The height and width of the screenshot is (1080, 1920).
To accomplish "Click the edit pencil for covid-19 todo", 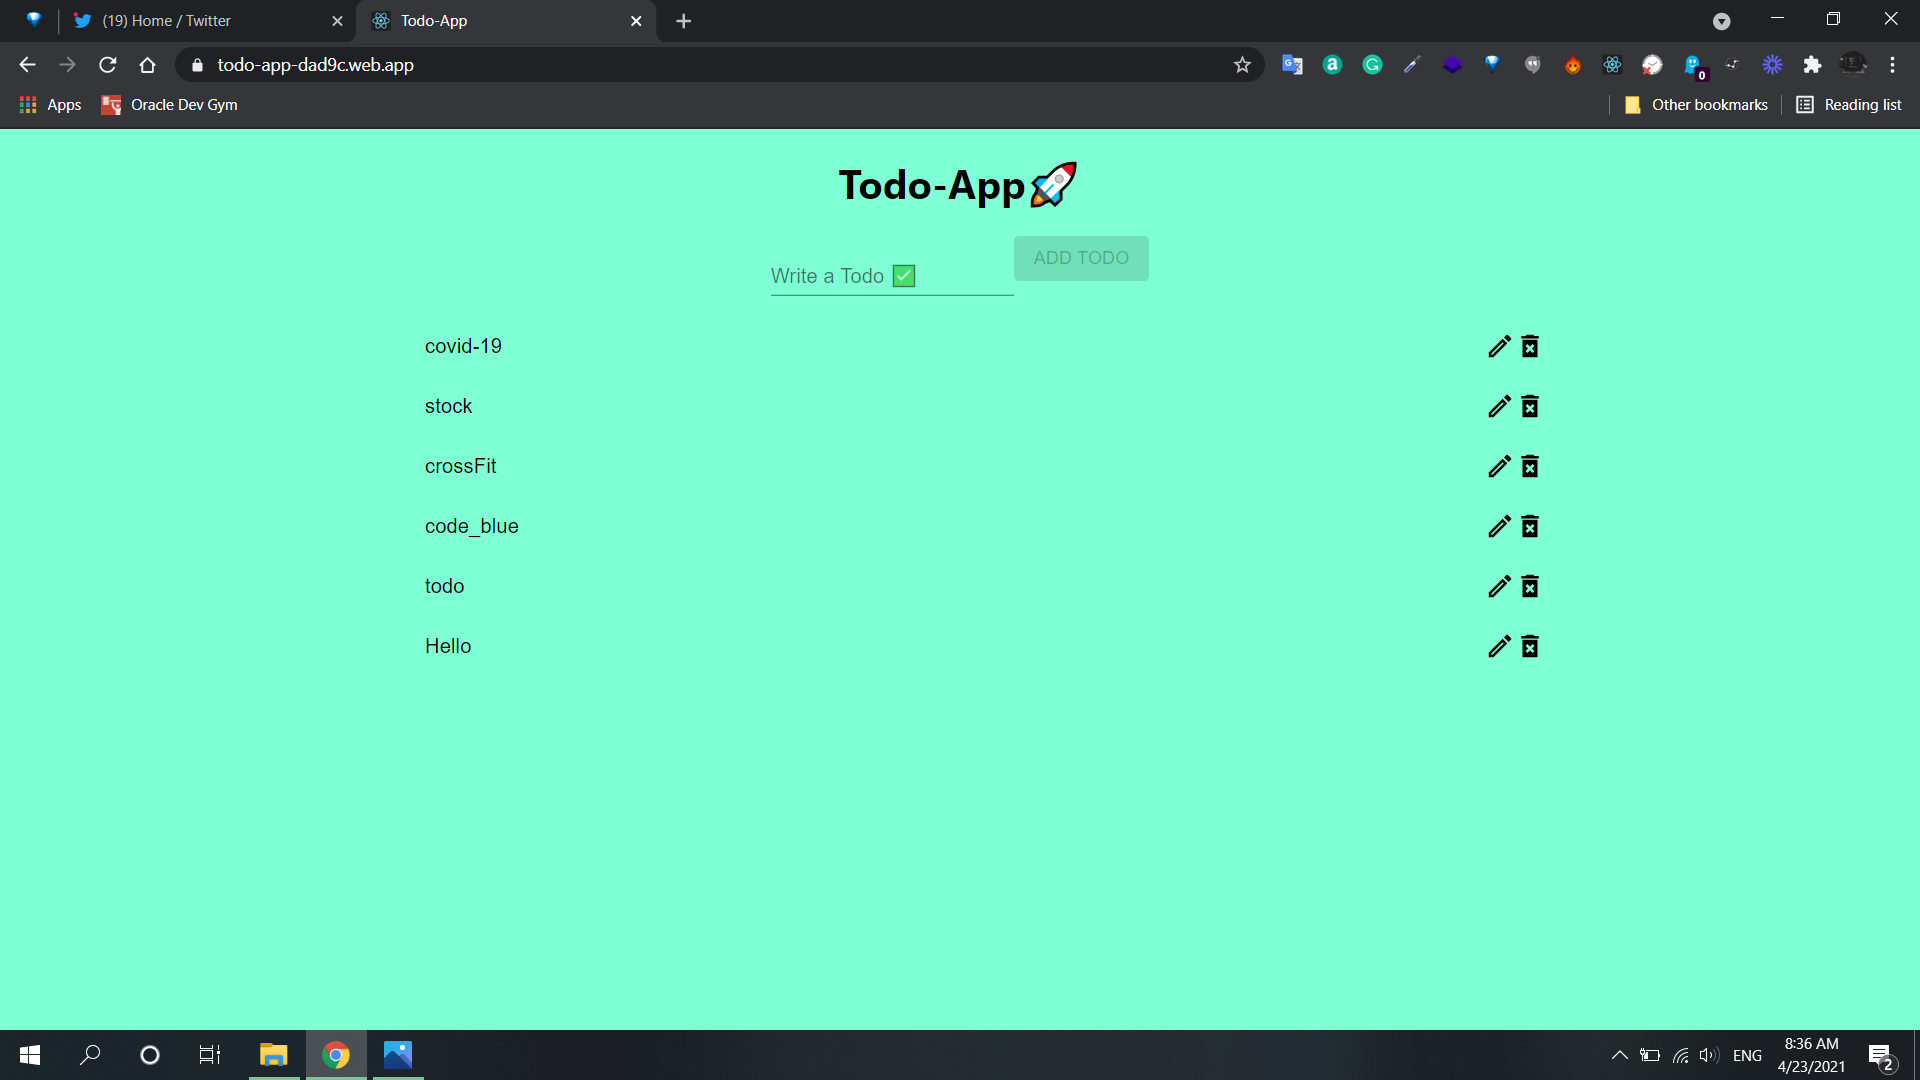I will [x=1498, y=346].
